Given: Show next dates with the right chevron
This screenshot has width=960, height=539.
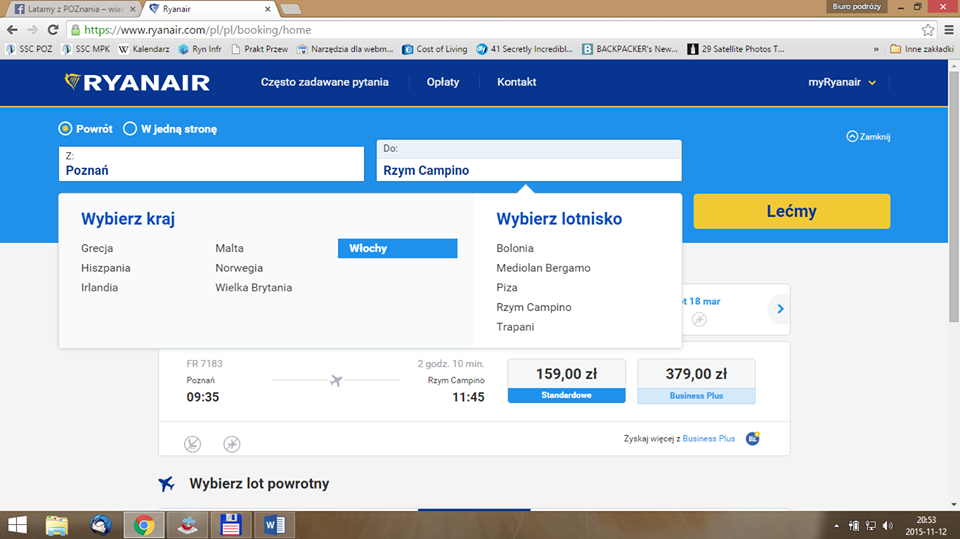Looking at the screenshot, I should [780, 309].
